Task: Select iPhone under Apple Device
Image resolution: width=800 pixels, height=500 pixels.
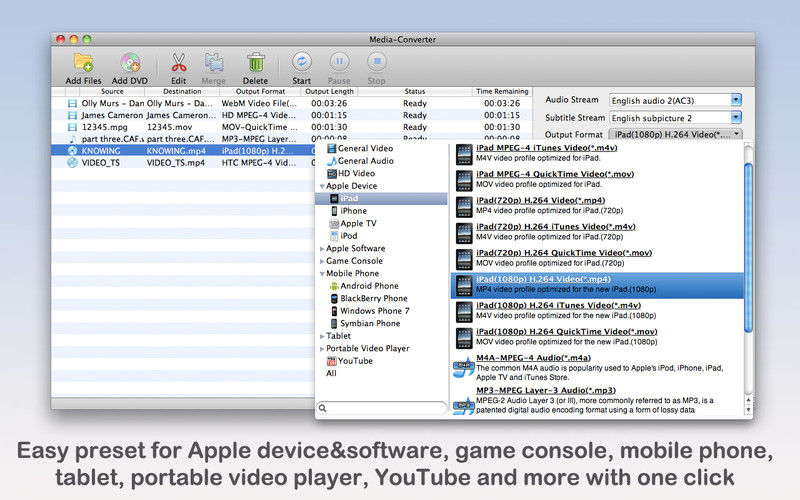Action: pos(349,211)
